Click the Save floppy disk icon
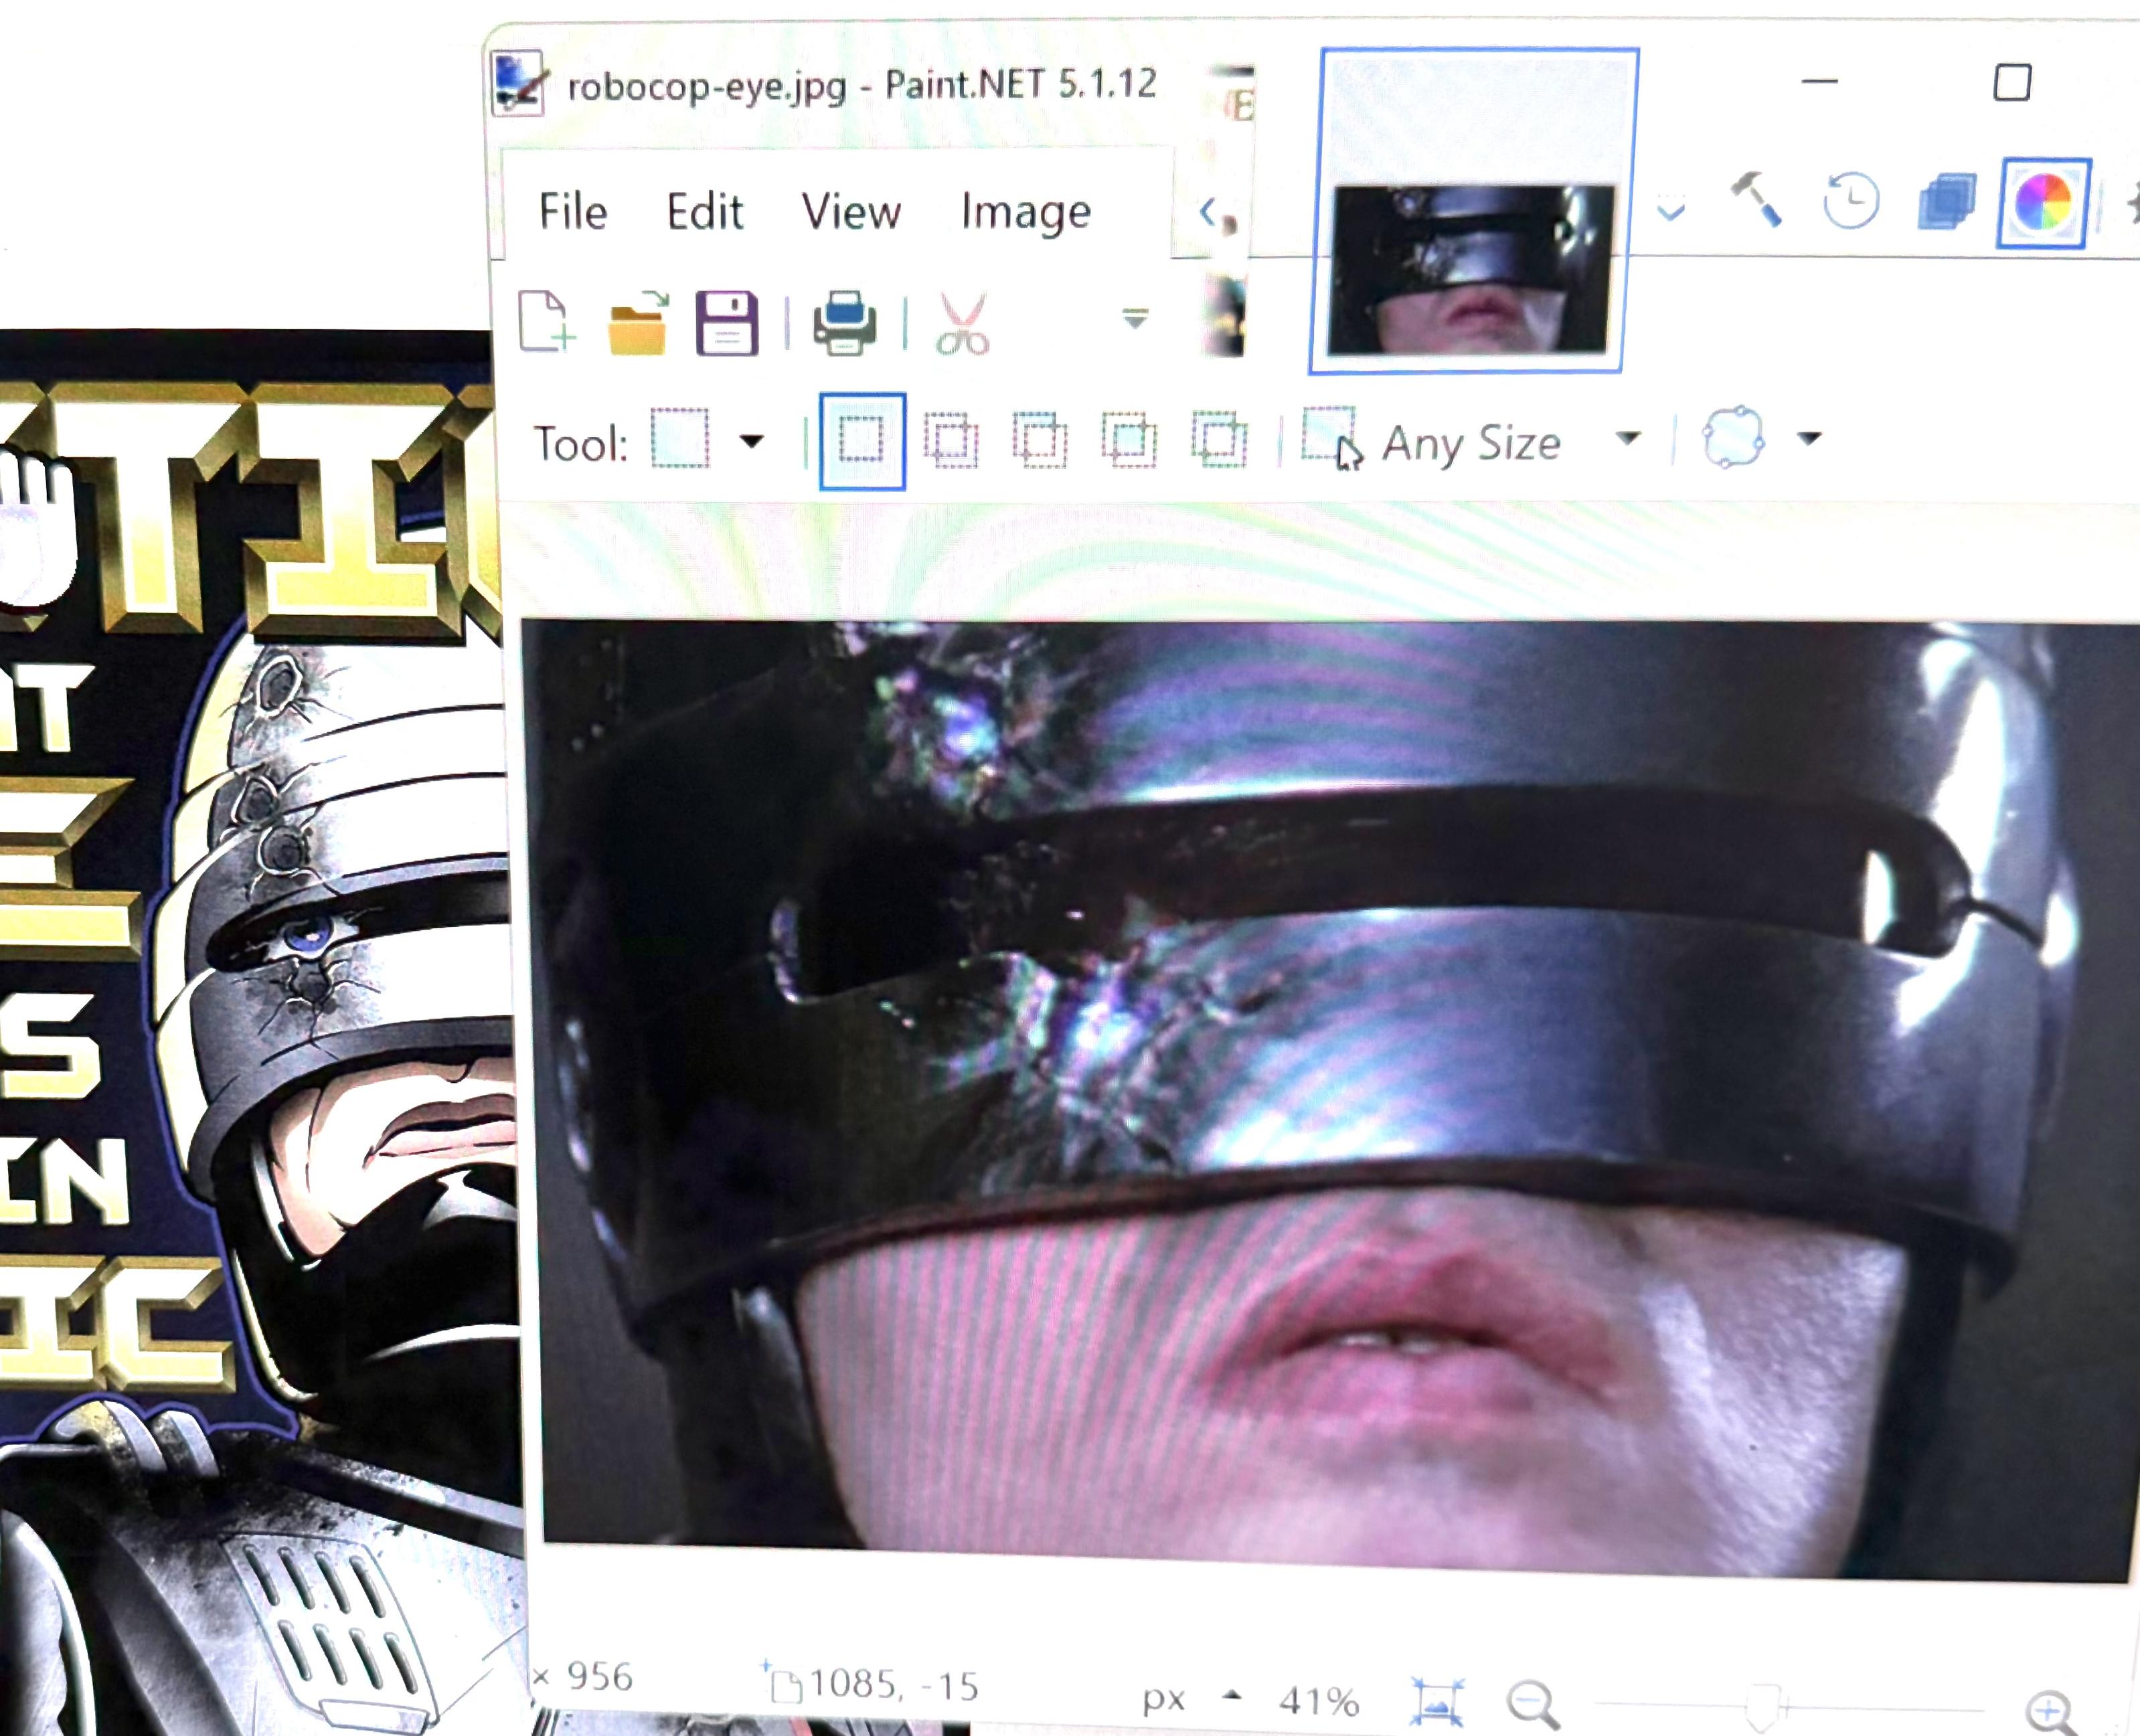 point(727,323)
